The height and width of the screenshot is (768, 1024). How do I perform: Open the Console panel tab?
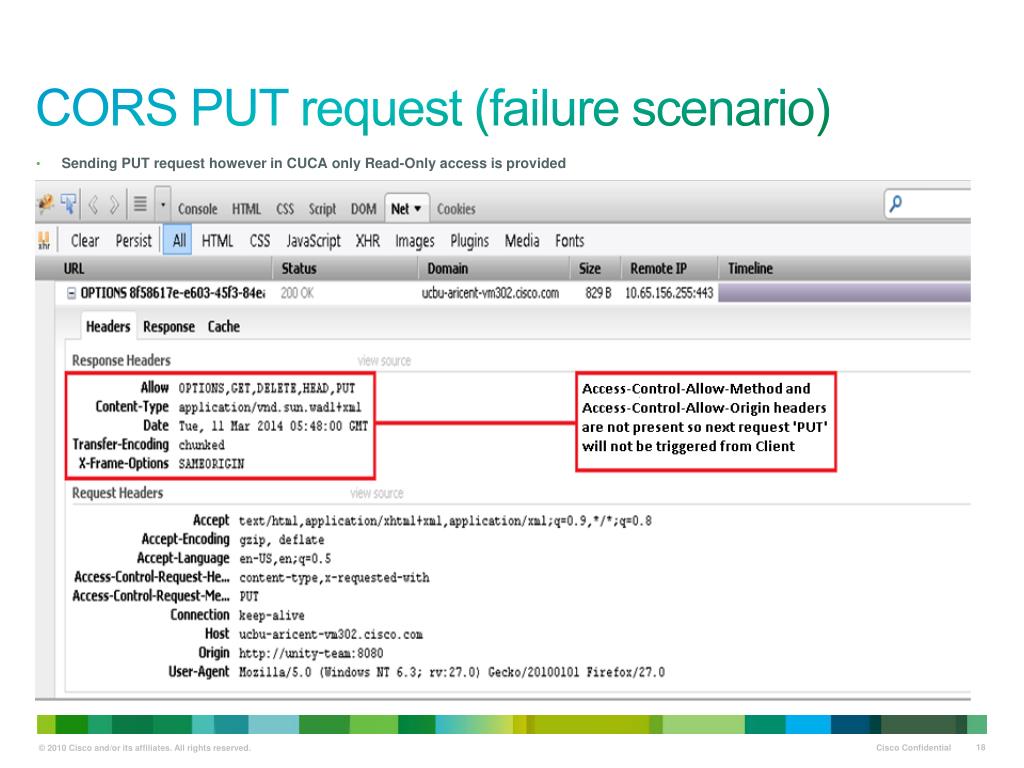point(197,209)
